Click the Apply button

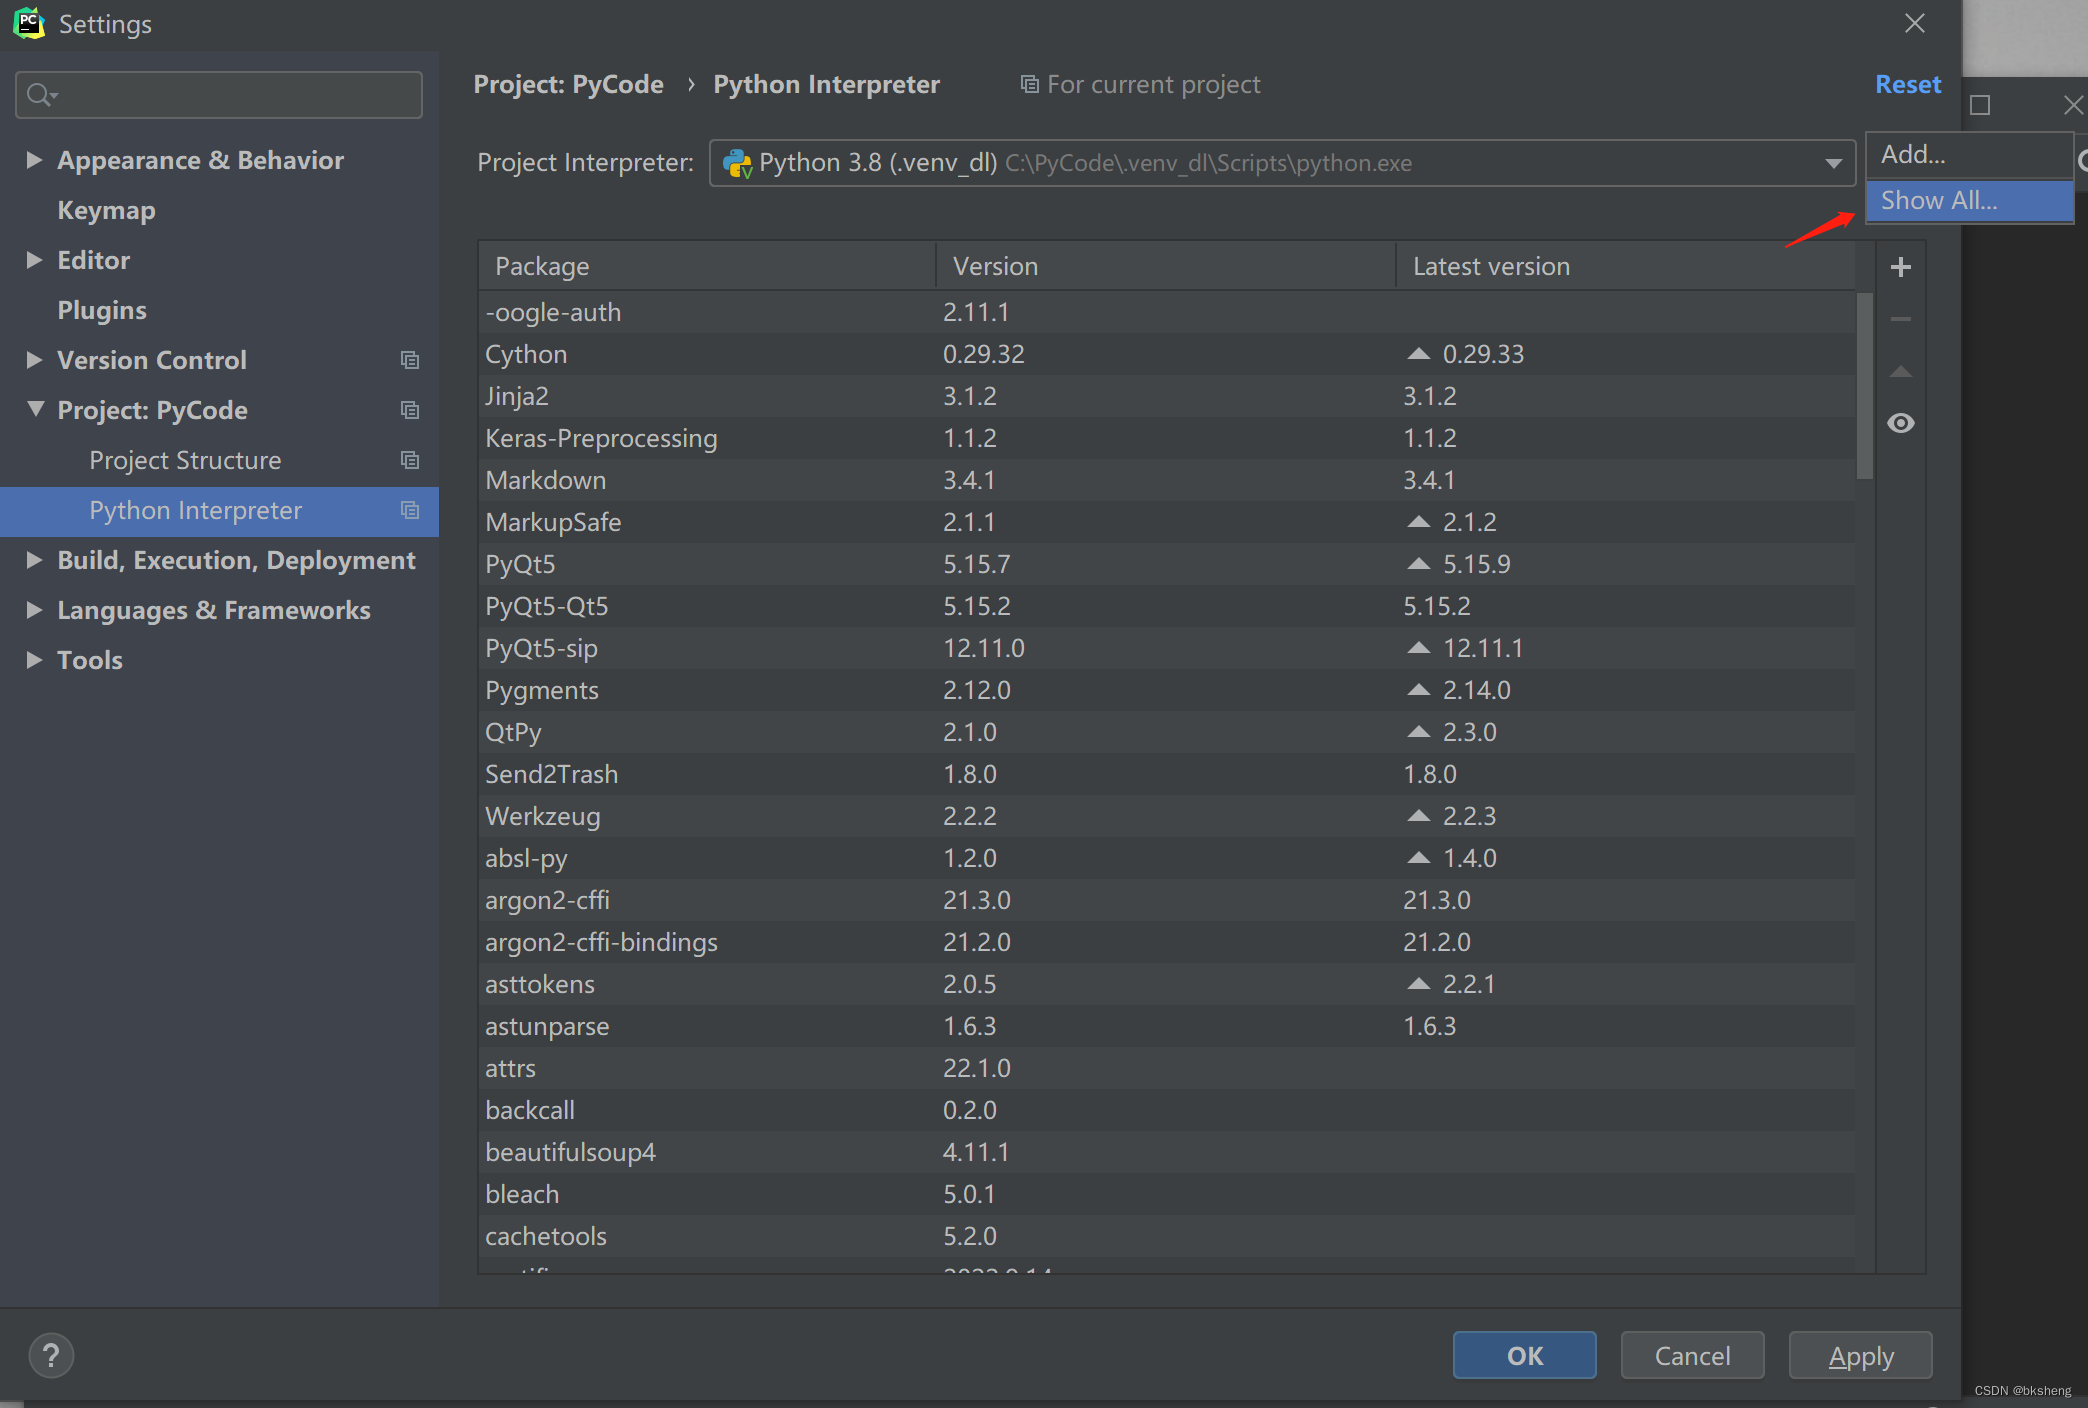tap(1860, 1356)
